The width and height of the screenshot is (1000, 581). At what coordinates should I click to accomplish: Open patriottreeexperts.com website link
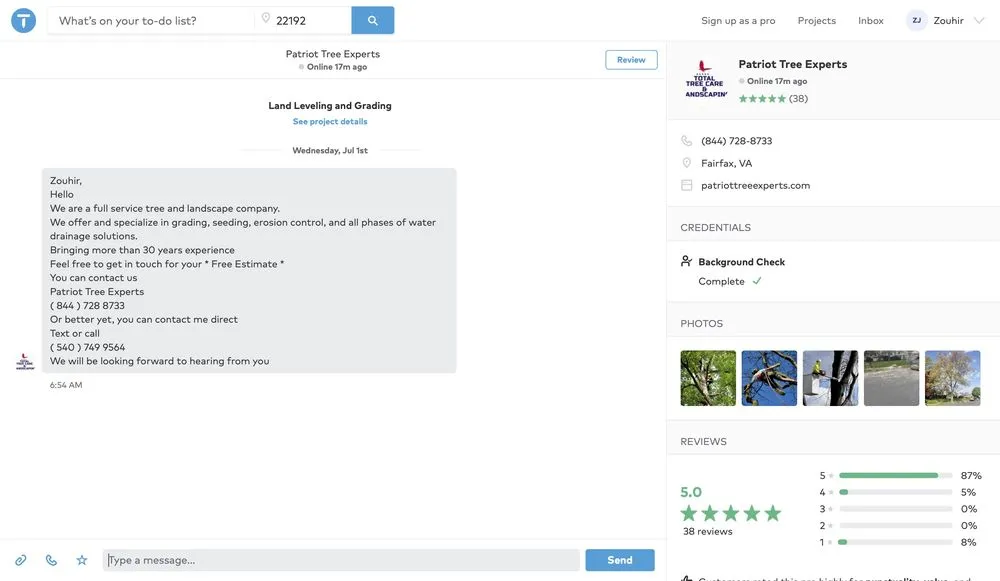point(756,185)
